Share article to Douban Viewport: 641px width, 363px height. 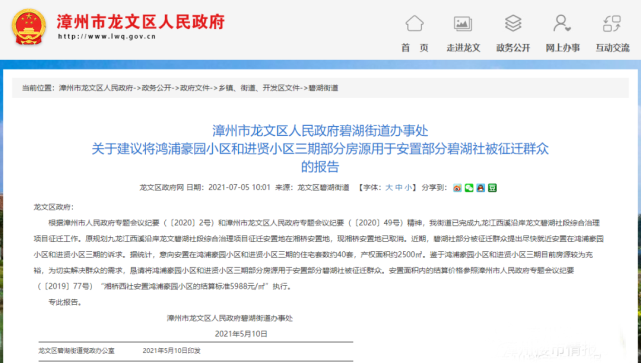coord(492,188)
